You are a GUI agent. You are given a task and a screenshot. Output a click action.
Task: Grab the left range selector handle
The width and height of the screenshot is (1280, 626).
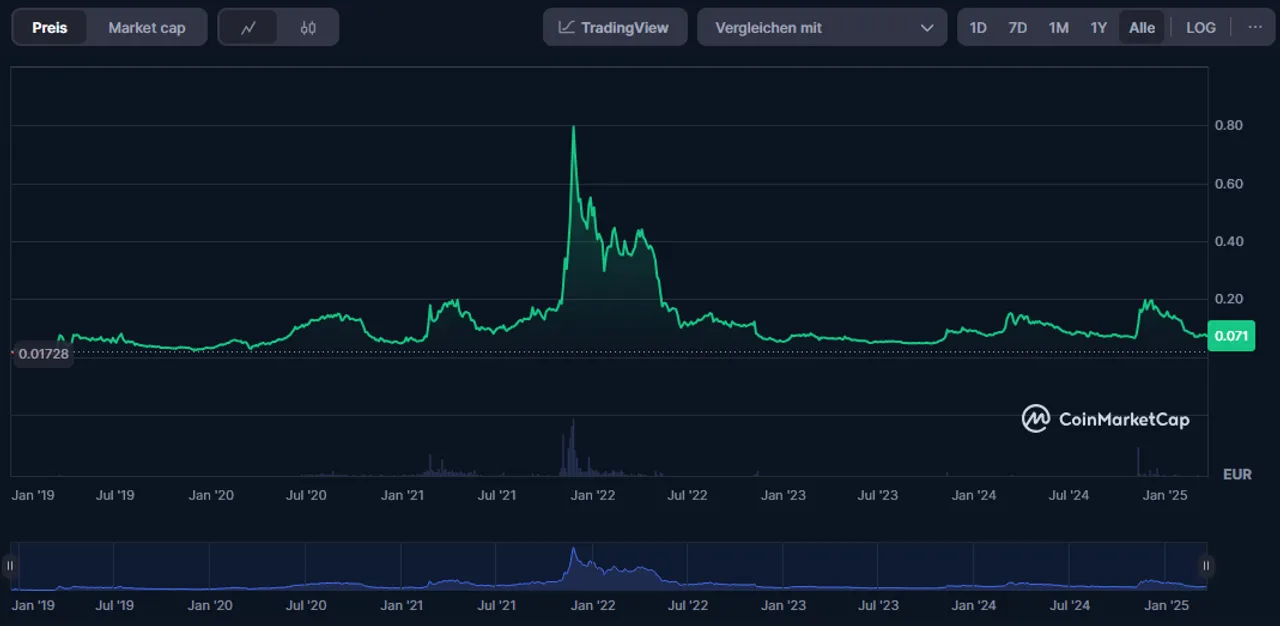(x=11, y=566)
